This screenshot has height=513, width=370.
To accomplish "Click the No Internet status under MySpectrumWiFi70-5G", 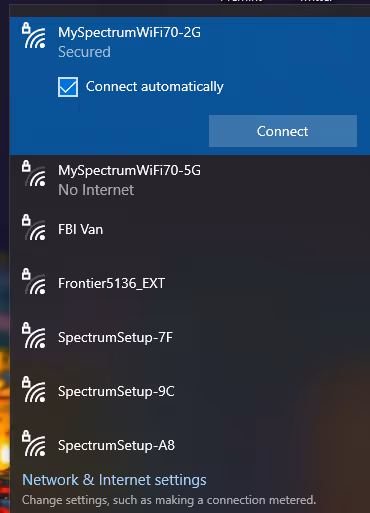I will 96,190.
